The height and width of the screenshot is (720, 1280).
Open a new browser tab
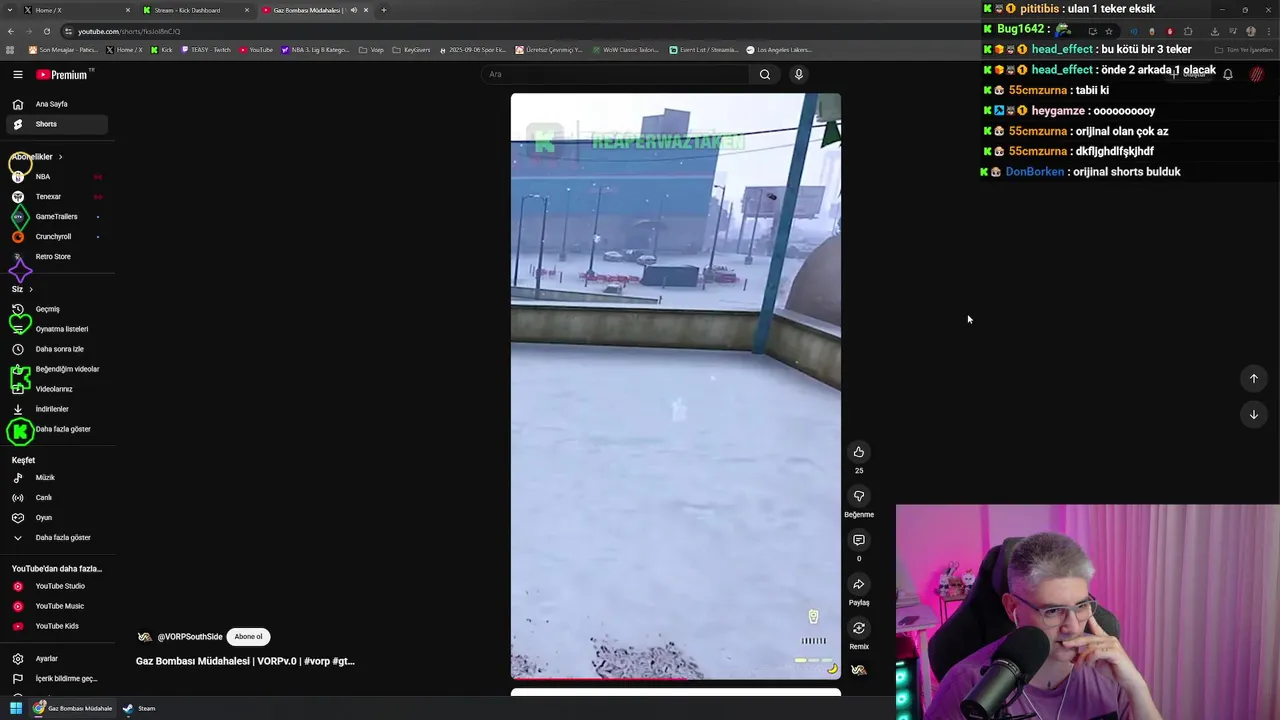[384, 10]
